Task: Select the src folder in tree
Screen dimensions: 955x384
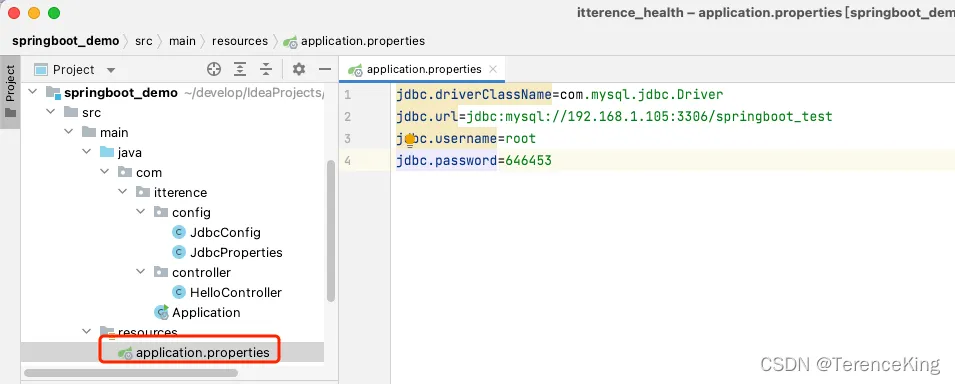Action: coord(91,113)
